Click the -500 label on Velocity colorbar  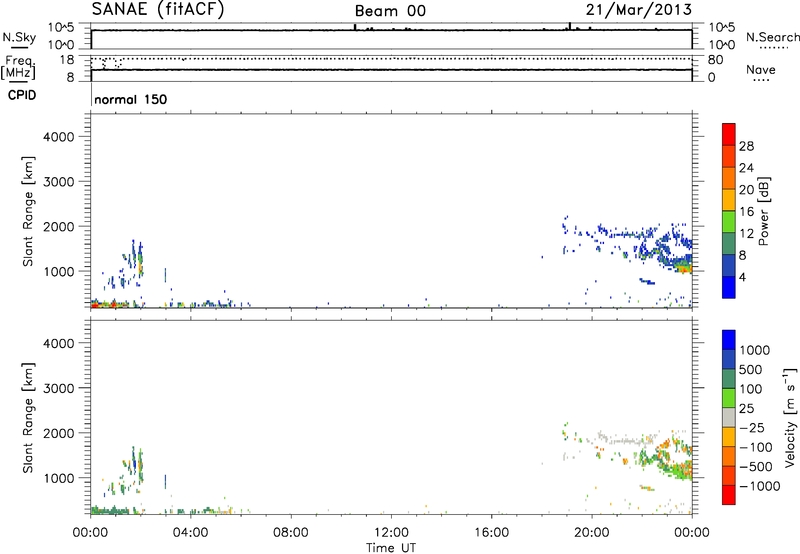coord(756,467)
